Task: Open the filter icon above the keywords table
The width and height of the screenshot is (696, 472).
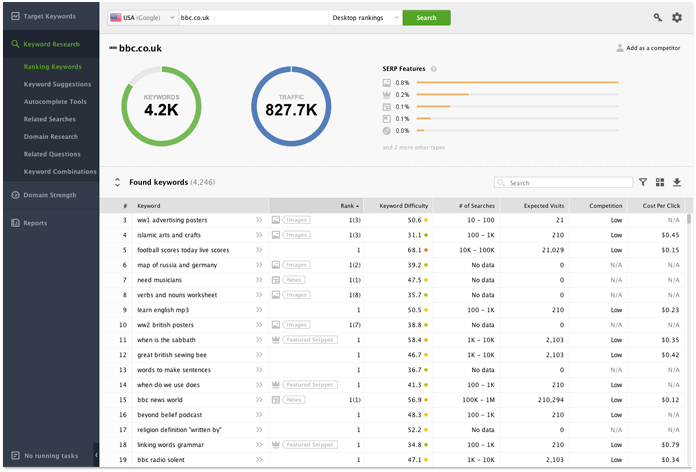Action: [x=642, y=183]
